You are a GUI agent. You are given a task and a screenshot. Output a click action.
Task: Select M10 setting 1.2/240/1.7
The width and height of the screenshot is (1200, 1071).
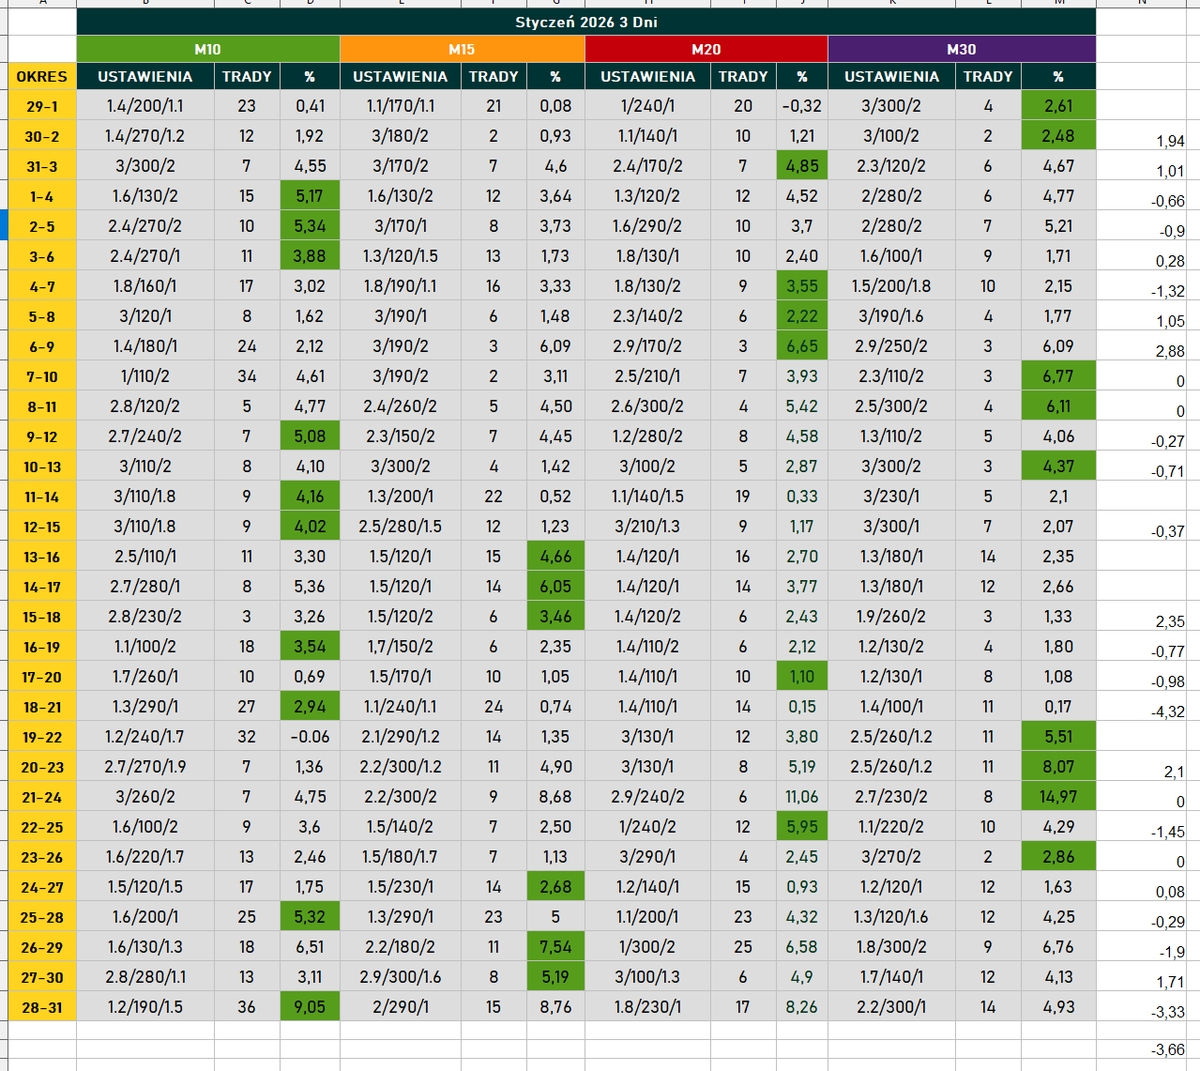pos(145,737)
